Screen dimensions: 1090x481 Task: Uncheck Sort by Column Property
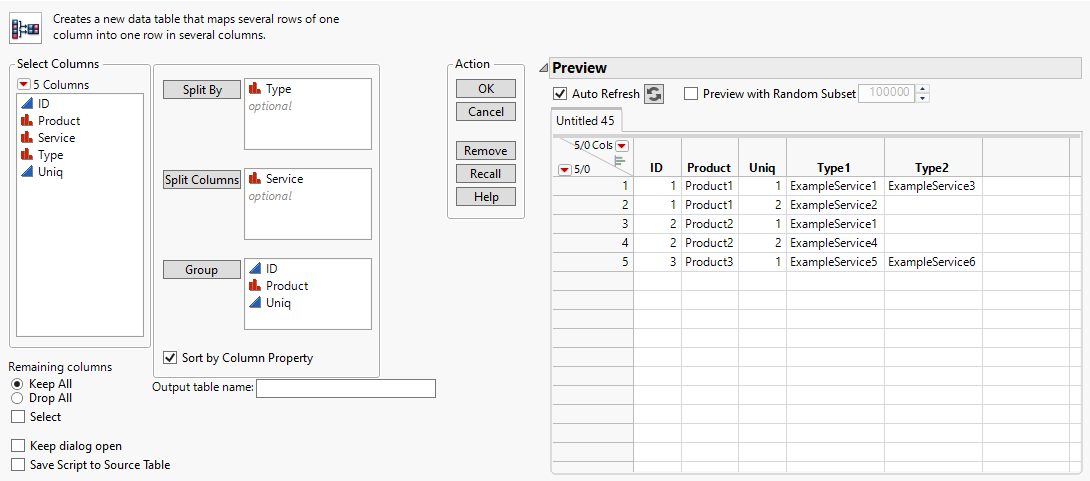click(170, 357)
